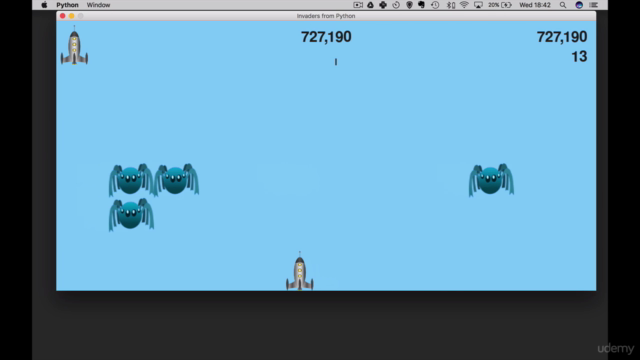This screenshot has width=640, height=360.
Task: Click the Invaders from Python window title
Action: point(326,16)
